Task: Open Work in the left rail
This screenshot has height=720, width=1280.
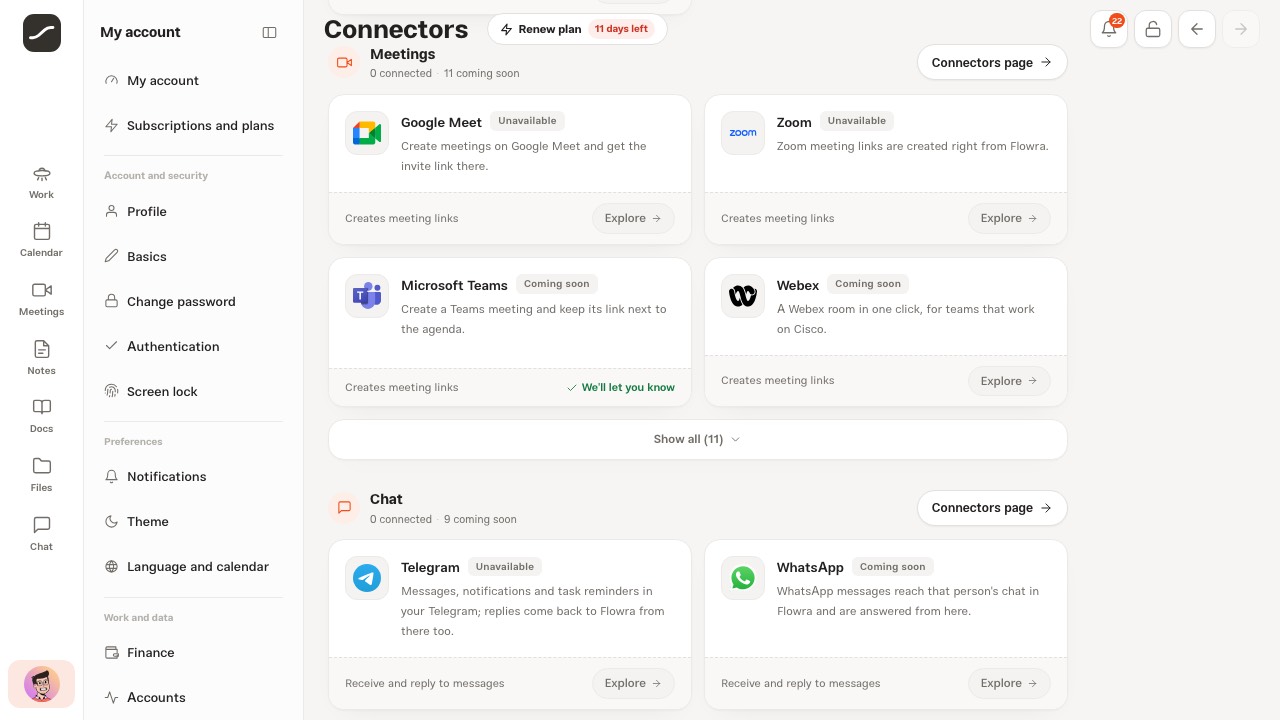Action: [41, 183]
